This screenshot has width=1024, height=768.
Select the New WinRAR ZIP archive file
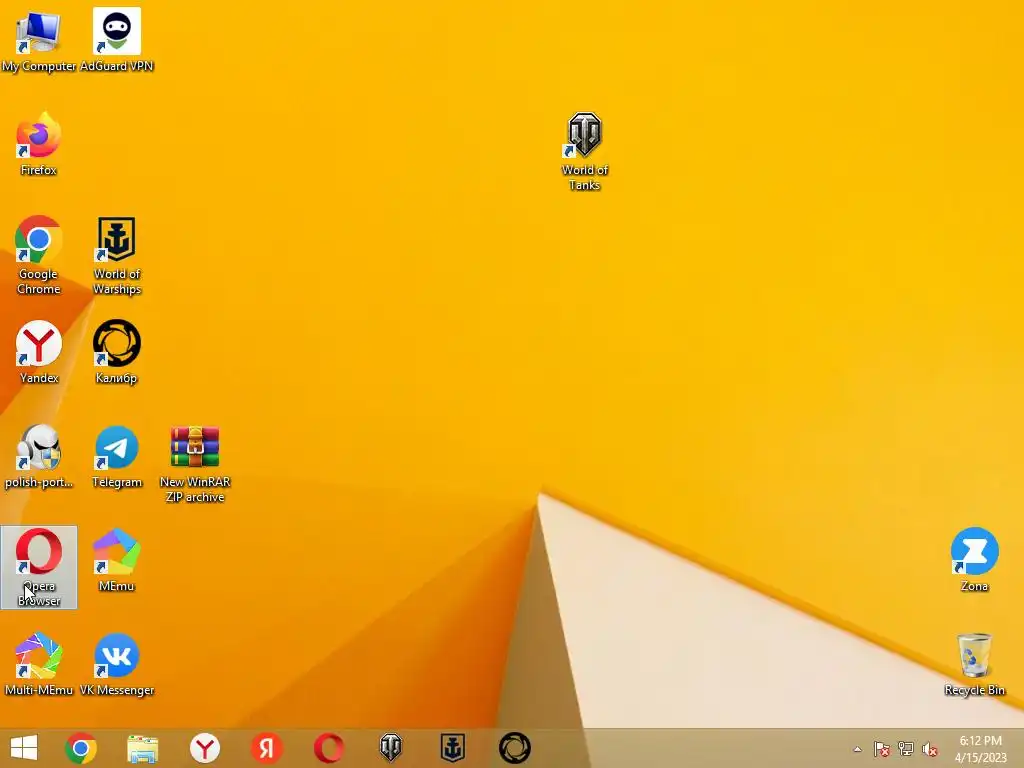195,464
